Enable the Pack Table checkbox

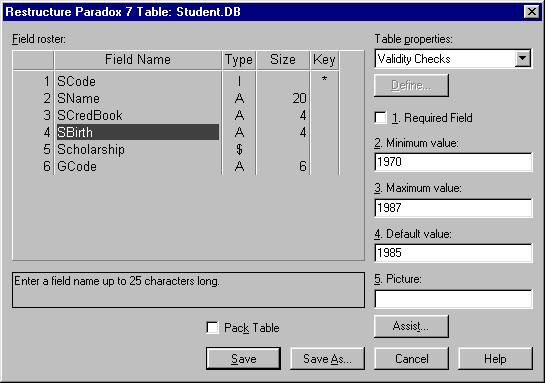click(x=212, y=327)
